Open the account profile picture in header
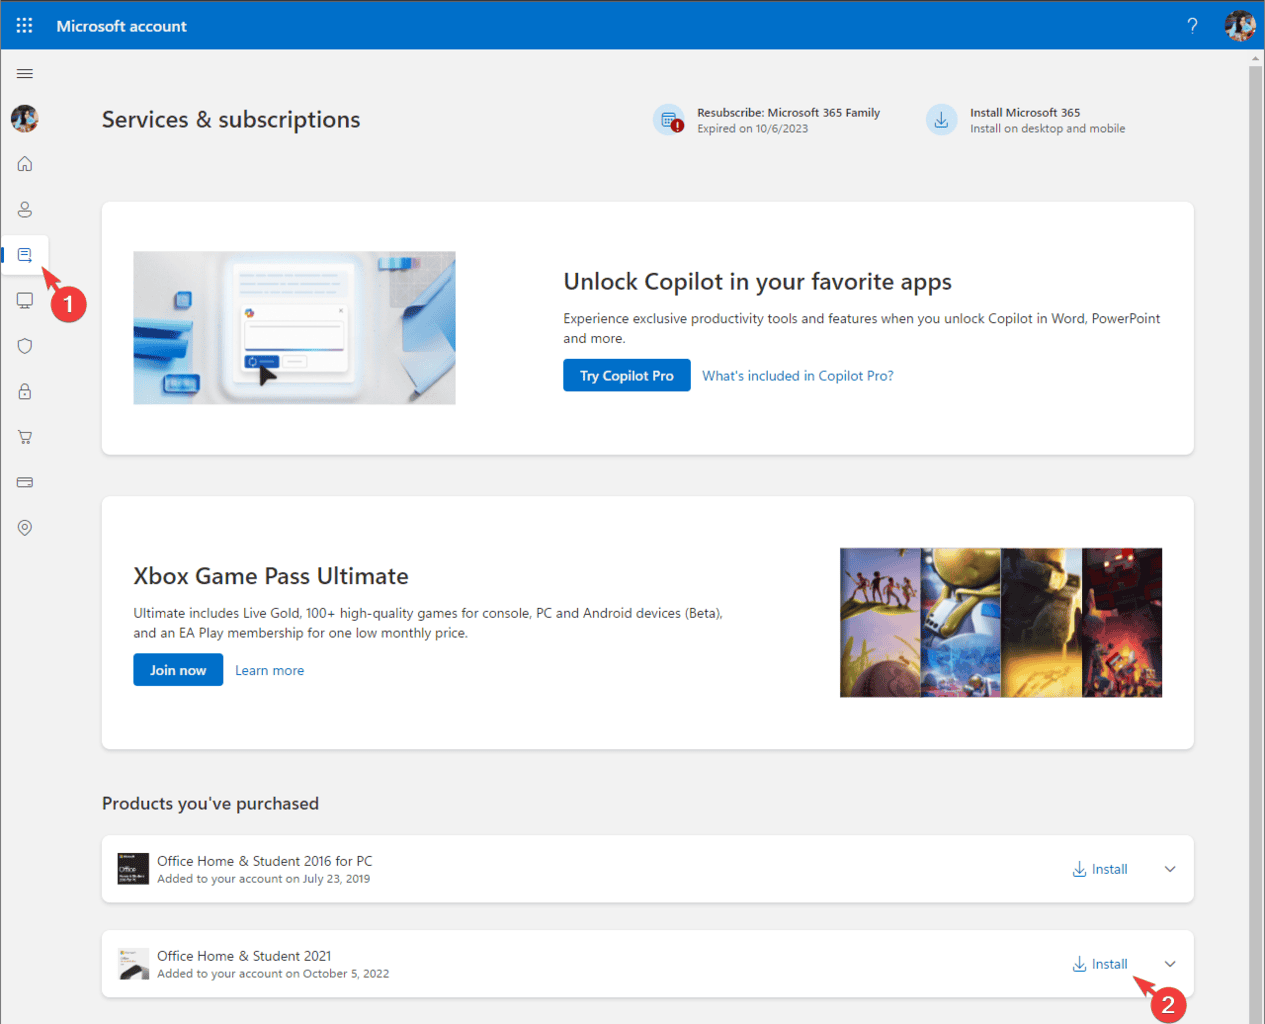The image size is (1265, 1024). (1240, 26)
